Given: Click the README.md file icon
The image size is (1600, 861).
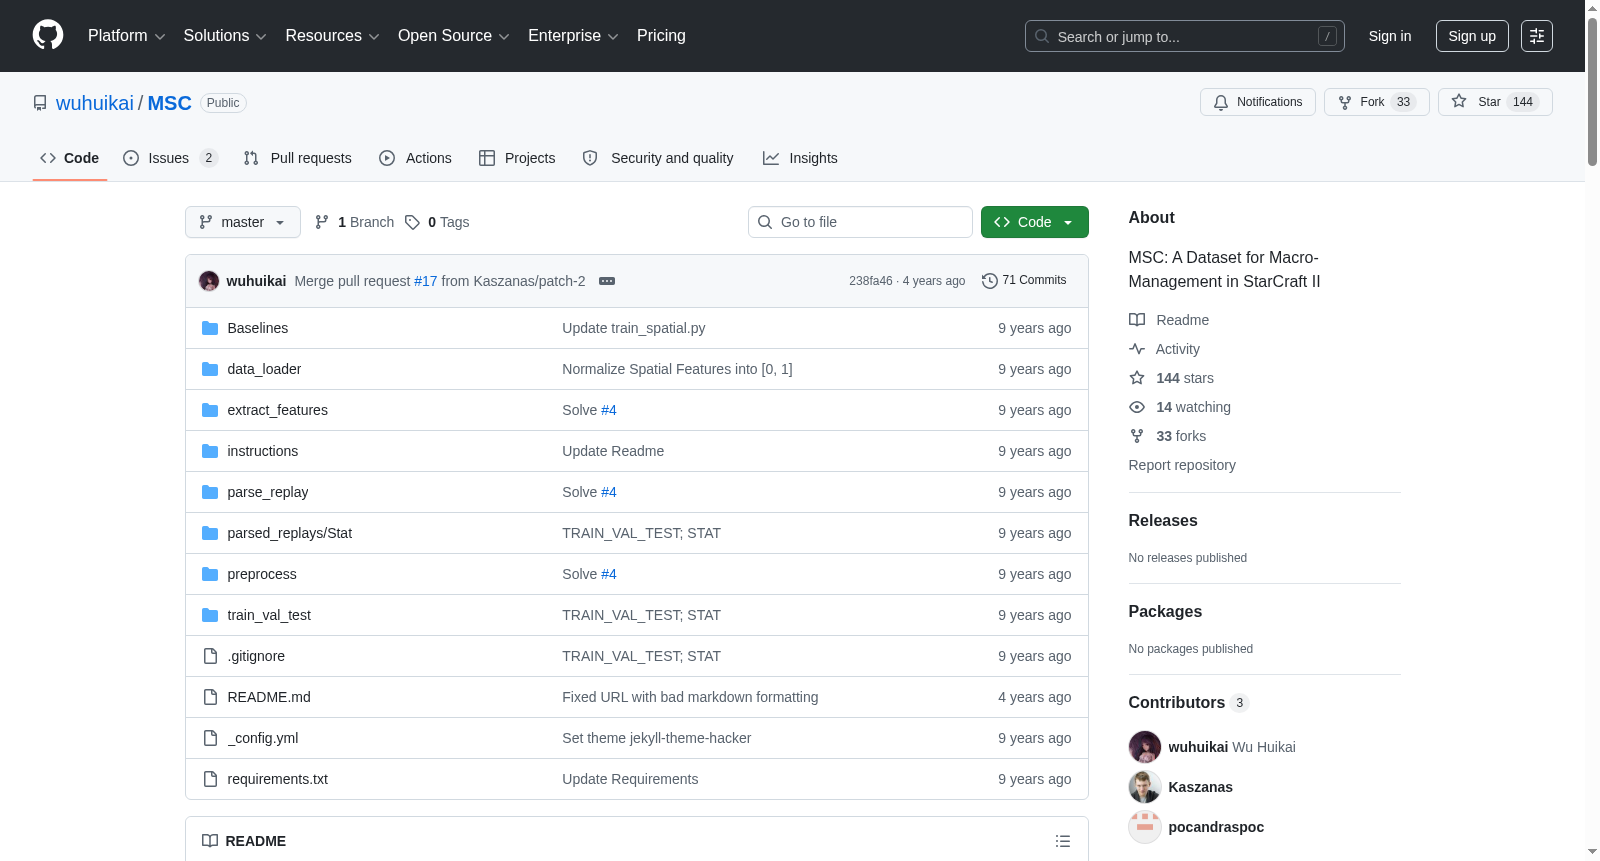Looking at the screenshot, I should click(210, 697).
